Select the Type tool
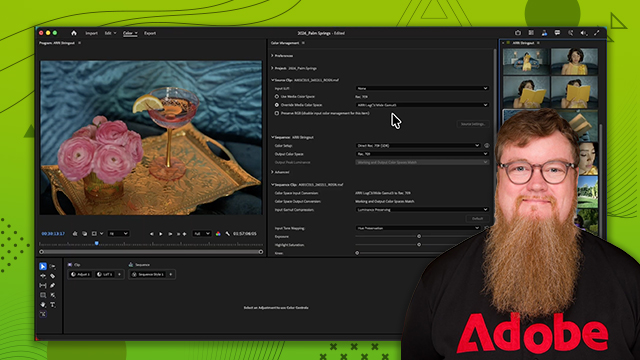Screen dimensions: 640x360 pos(53,304)
